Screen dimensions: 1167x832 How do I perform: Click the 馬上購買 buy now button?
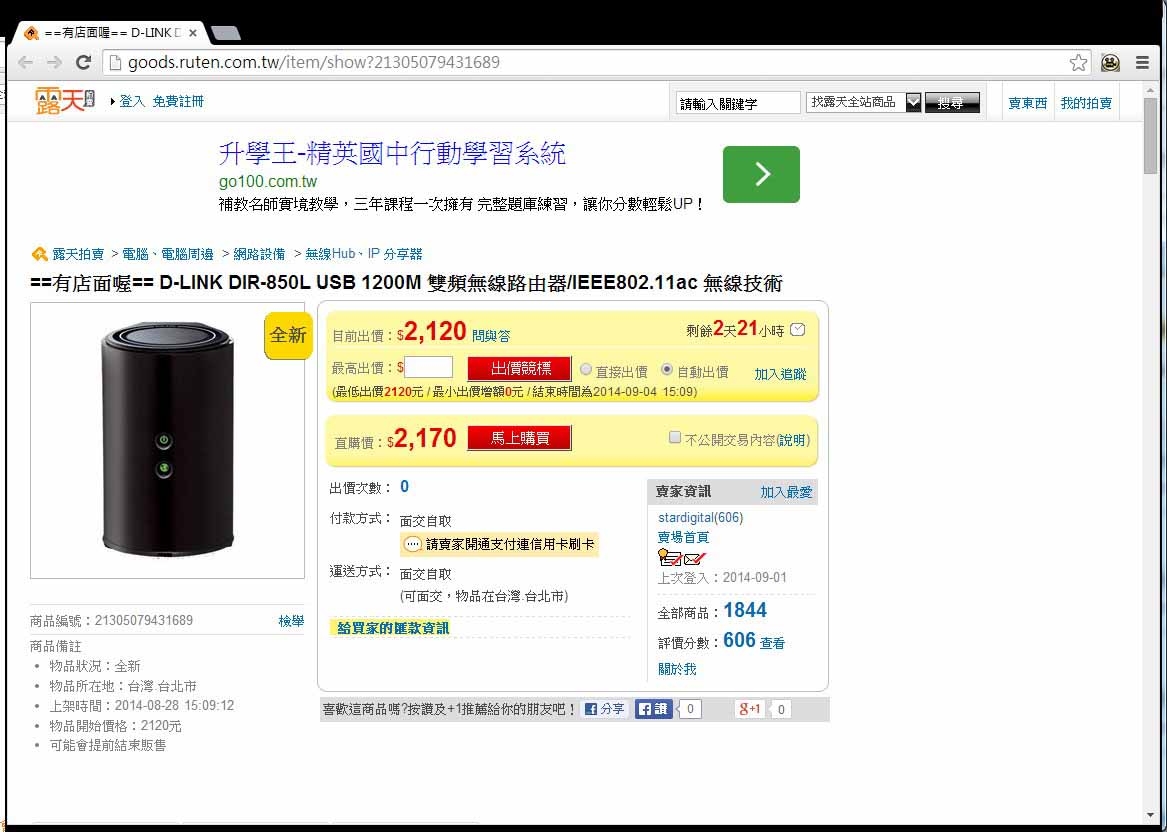(x=519, y=438)
